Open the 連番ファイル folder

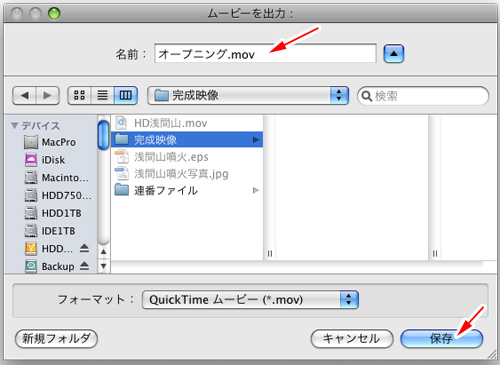(x=187, y=191)
